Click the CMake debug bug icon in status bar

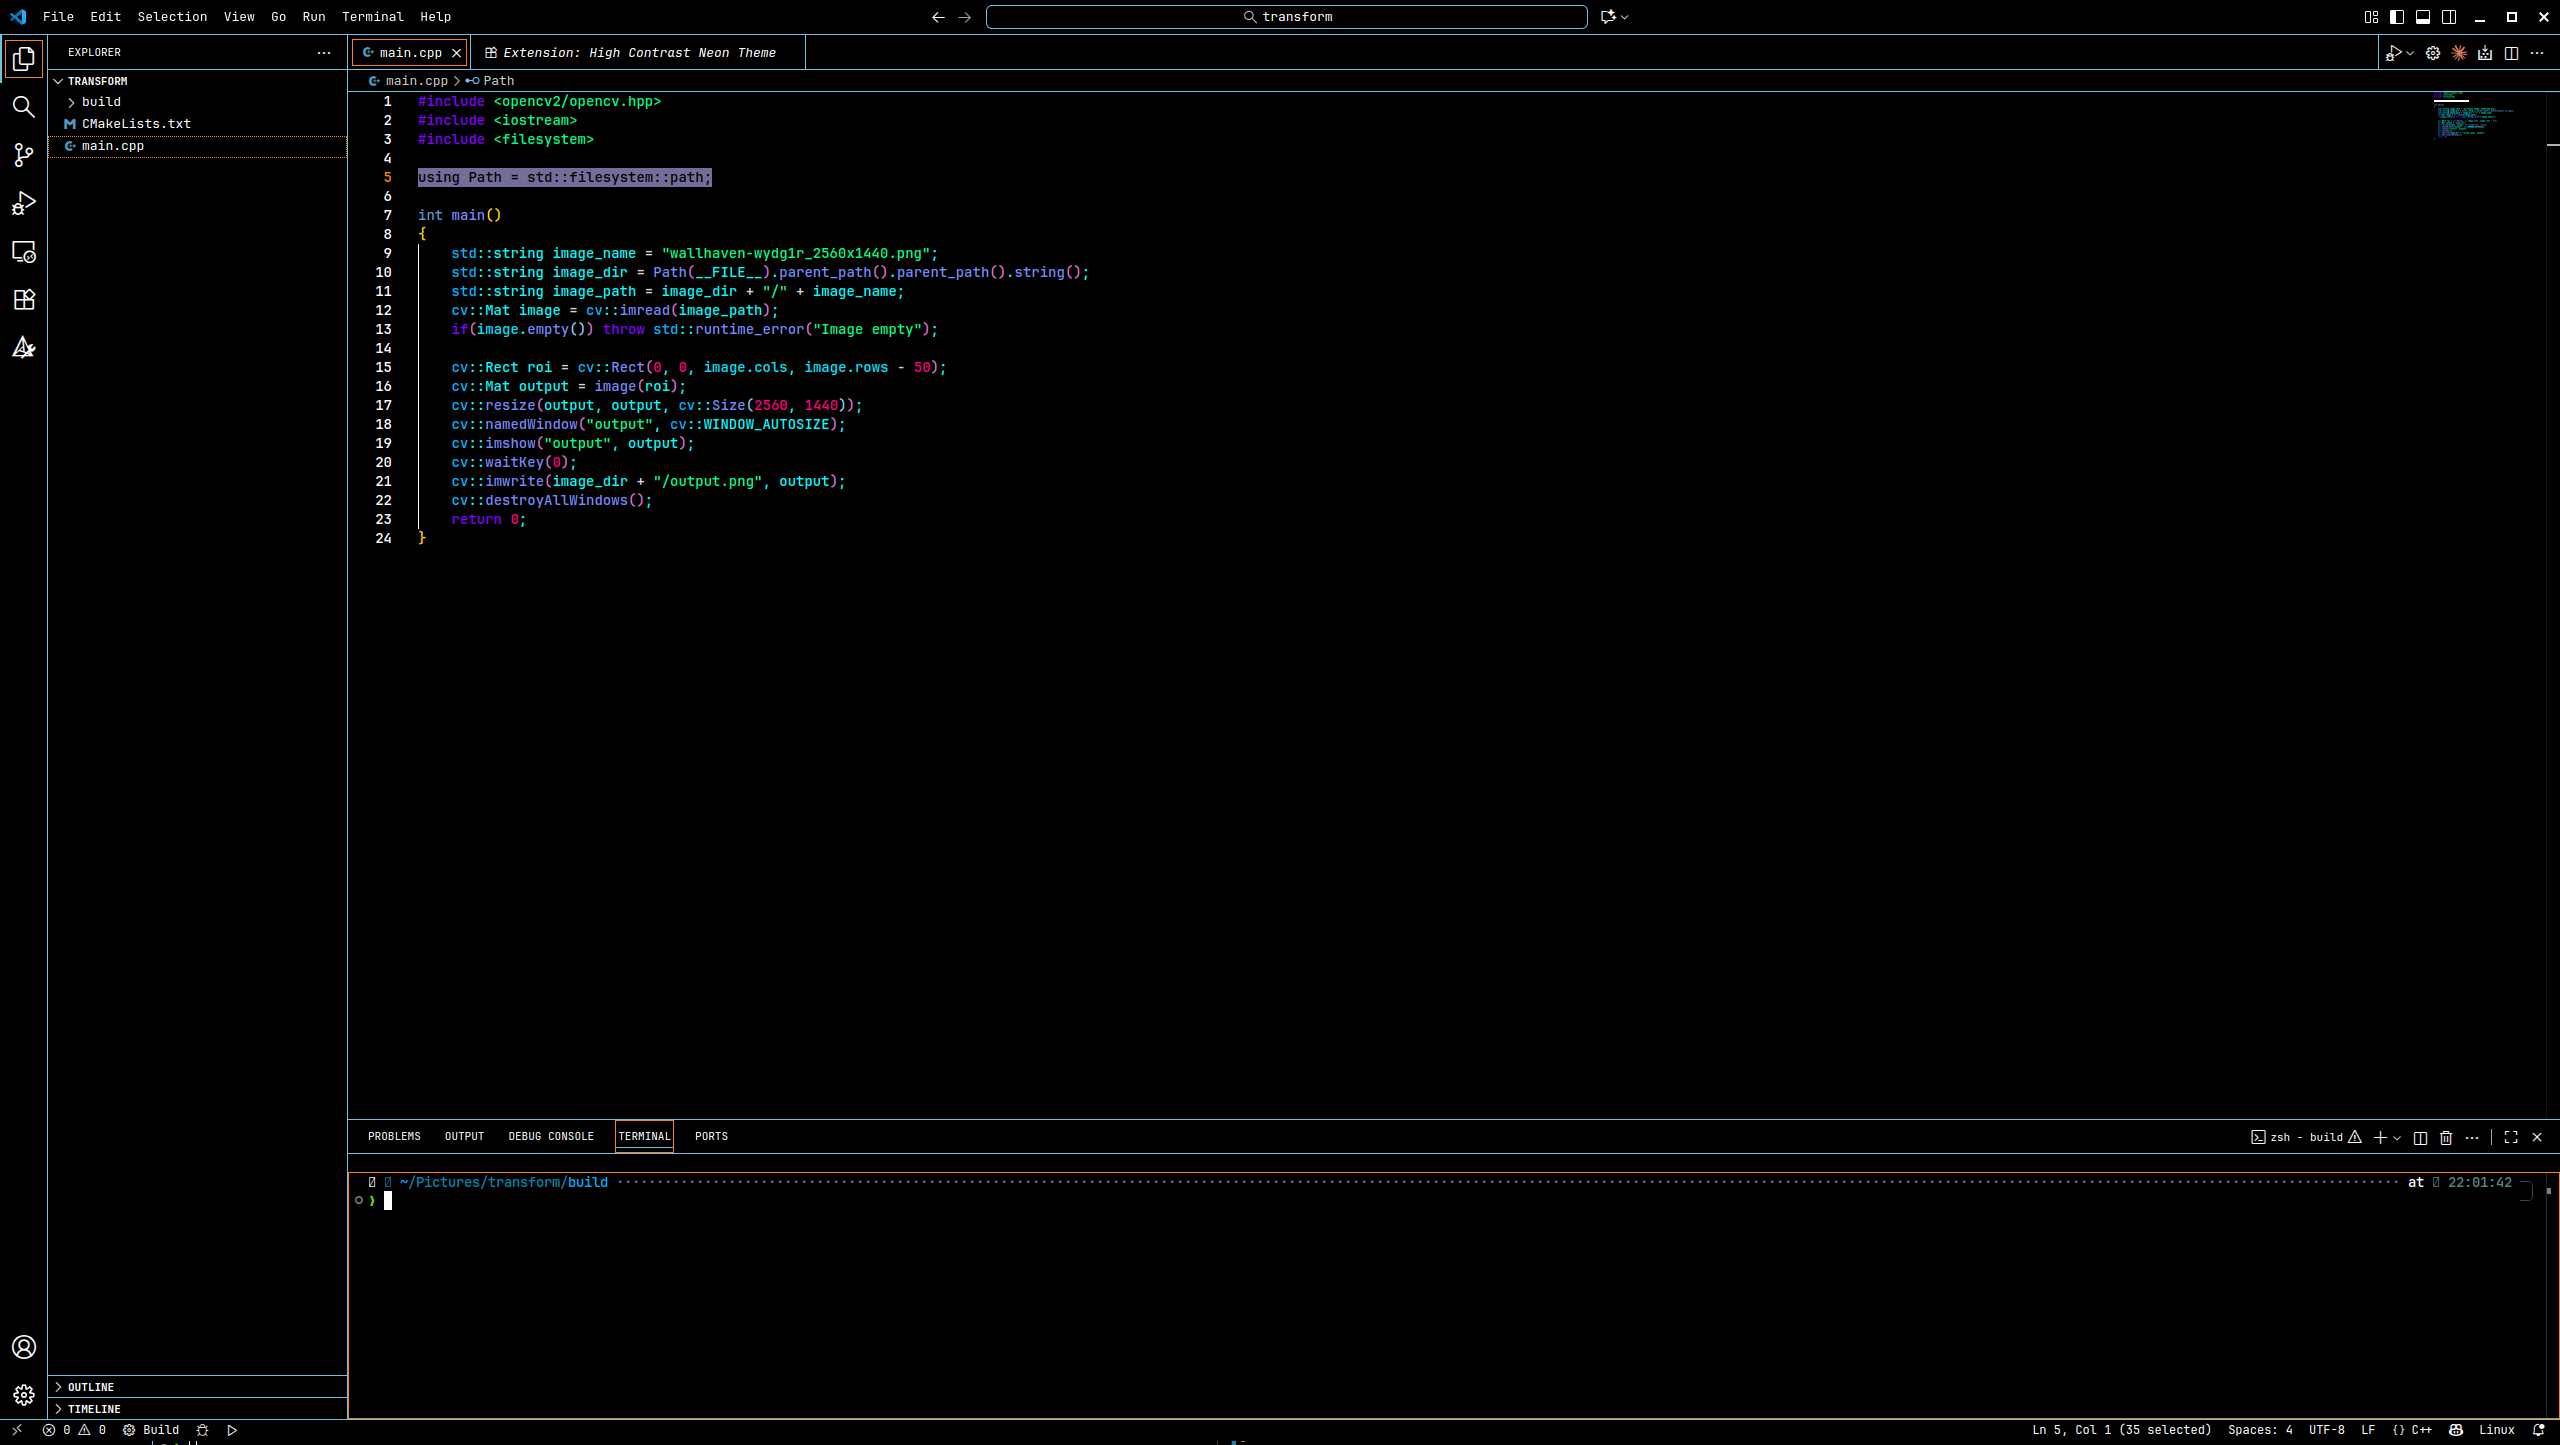pos(202,1430)
